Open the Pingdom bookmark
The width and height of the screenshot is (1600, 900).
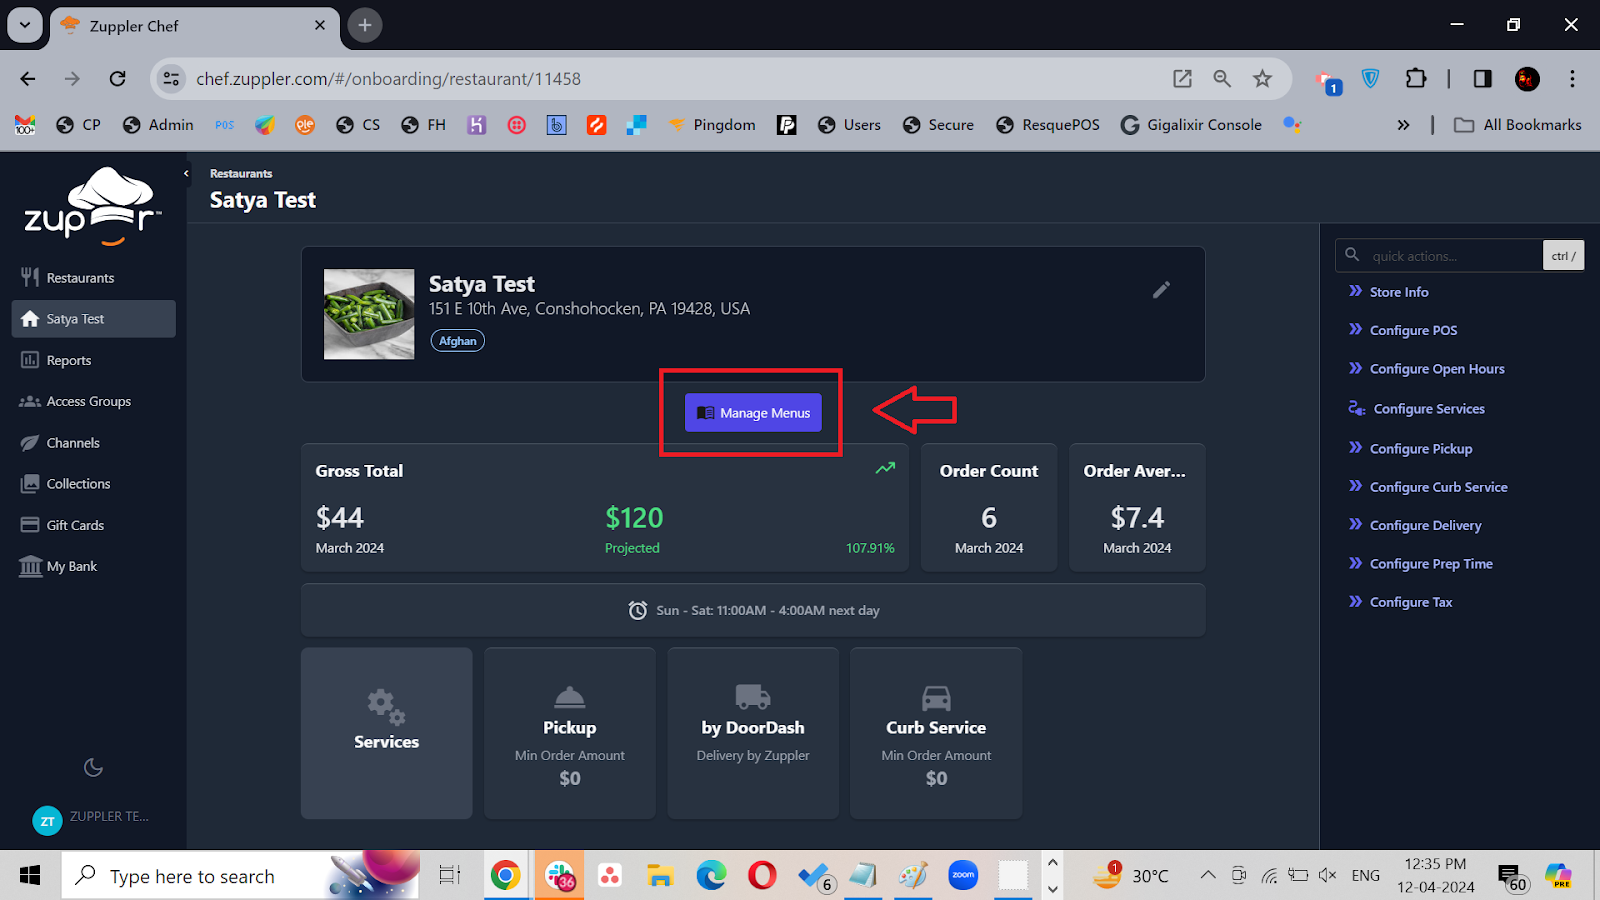pos(712,125)
